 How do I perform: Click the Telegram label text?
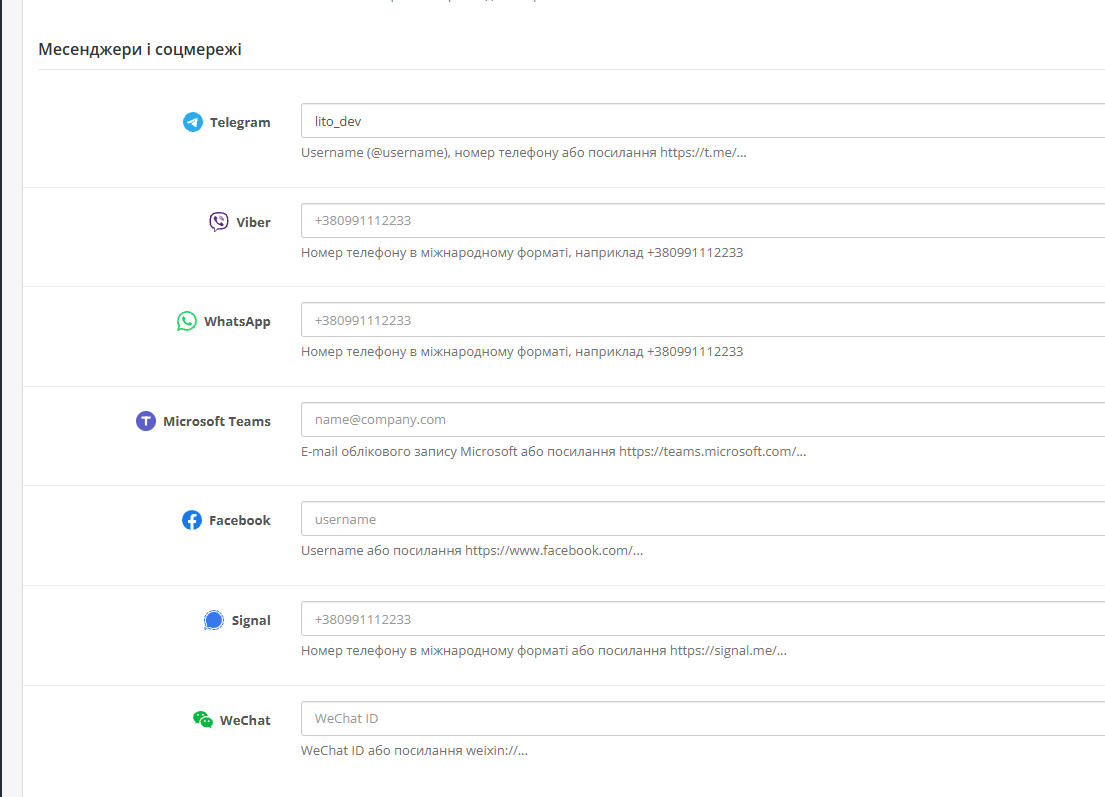coord(240,123)
